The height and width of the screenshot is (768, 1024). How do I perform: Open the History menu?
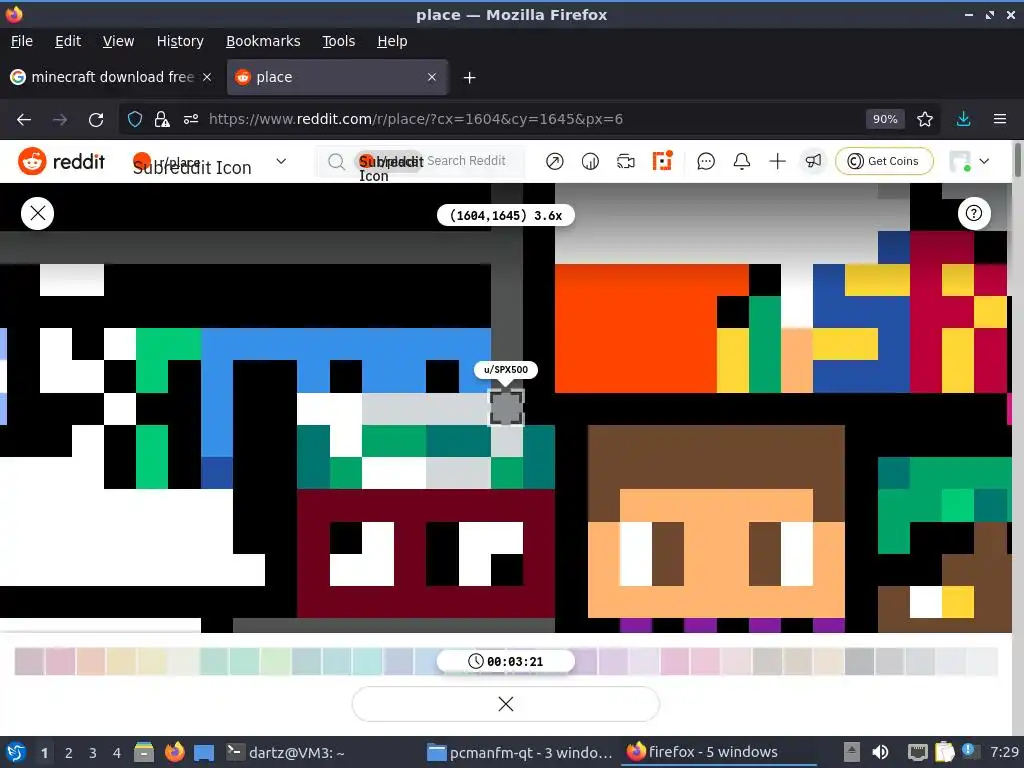180,41
